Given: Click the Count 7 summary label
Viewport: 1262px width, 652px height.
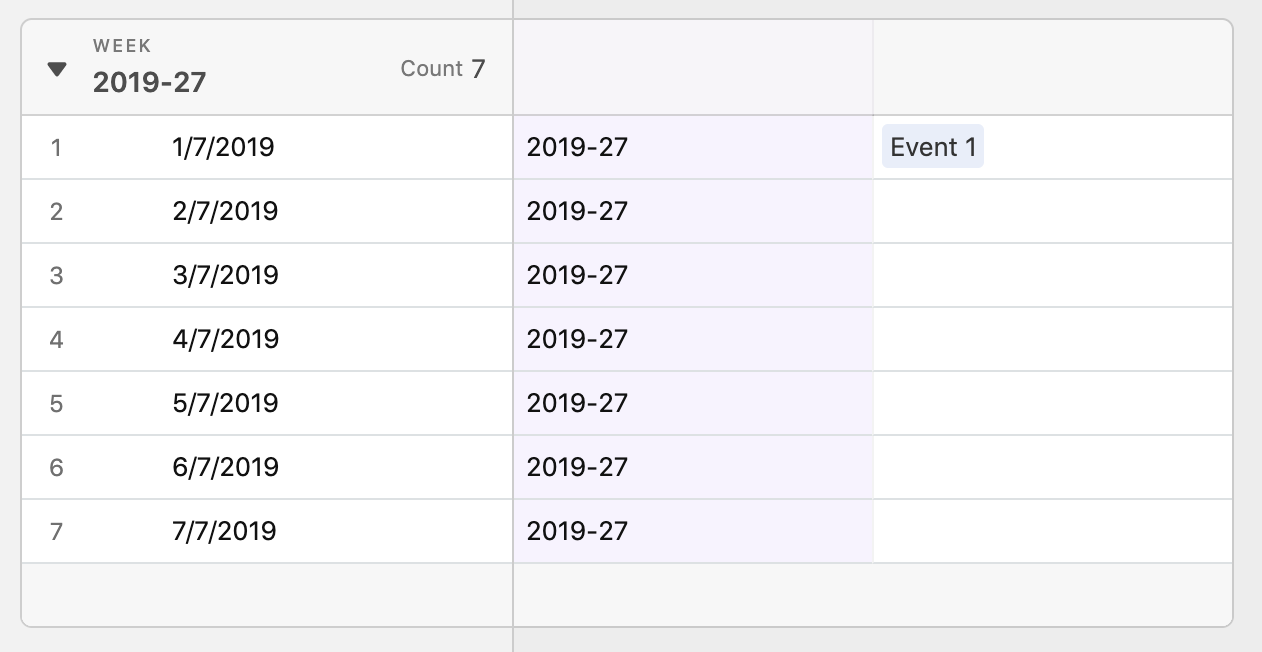Looking at the screenshot, I should [x=443, y=69].
